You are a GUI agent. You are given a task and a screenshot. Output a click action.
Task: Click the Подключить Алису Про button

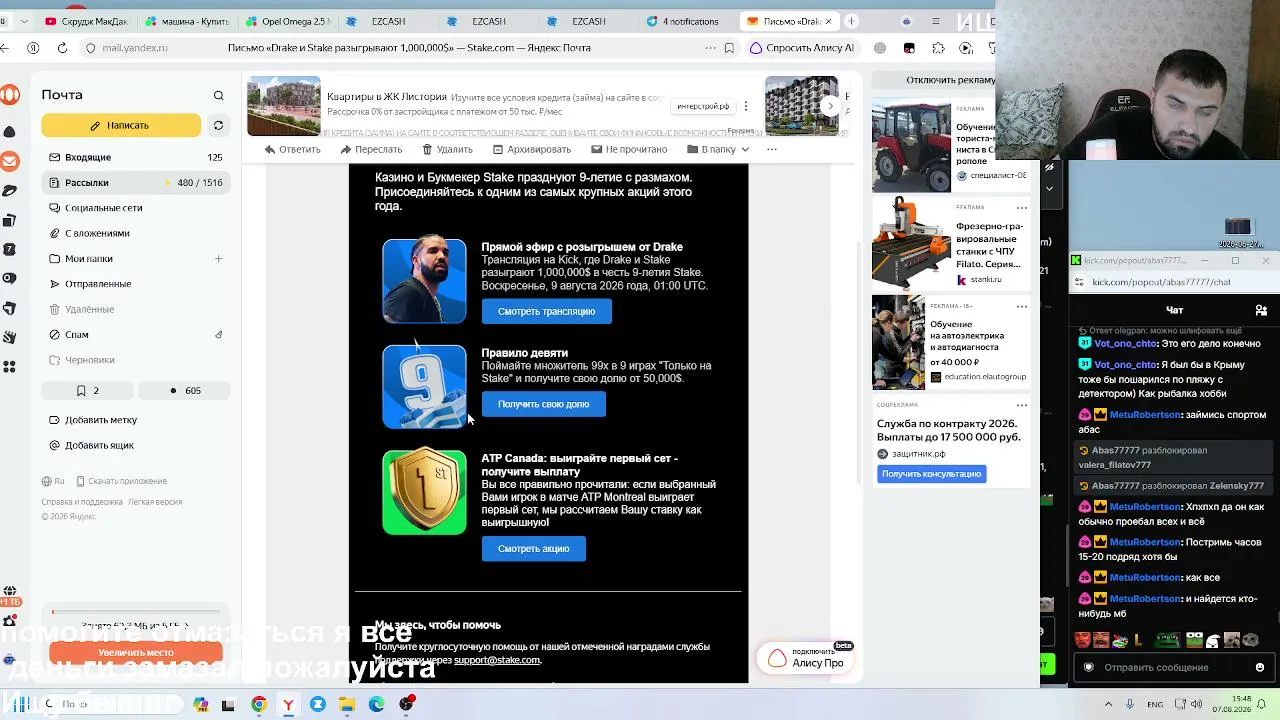[x=805, y=658]
